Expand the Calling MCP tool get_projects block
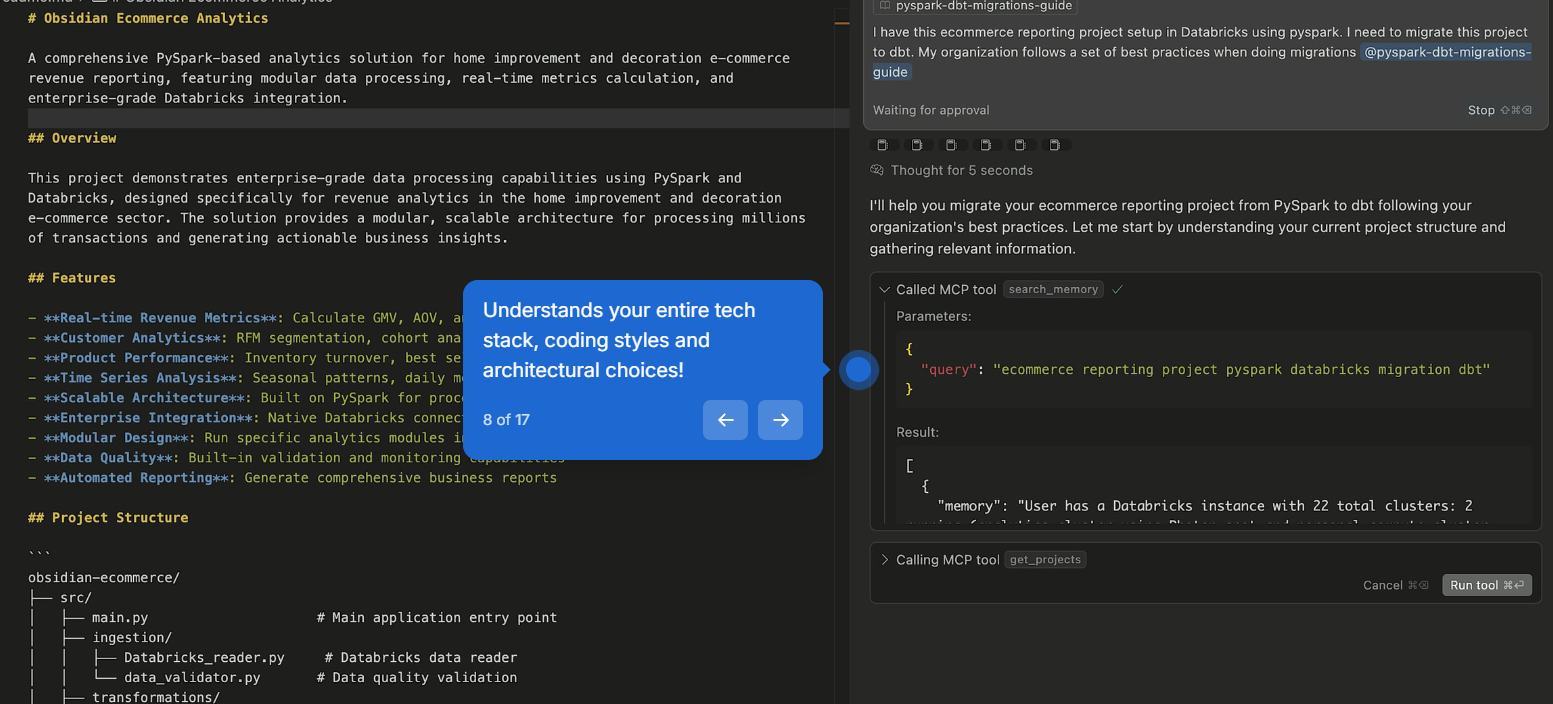The height and width of the screenshot is (704, 1553). (884, 560)
